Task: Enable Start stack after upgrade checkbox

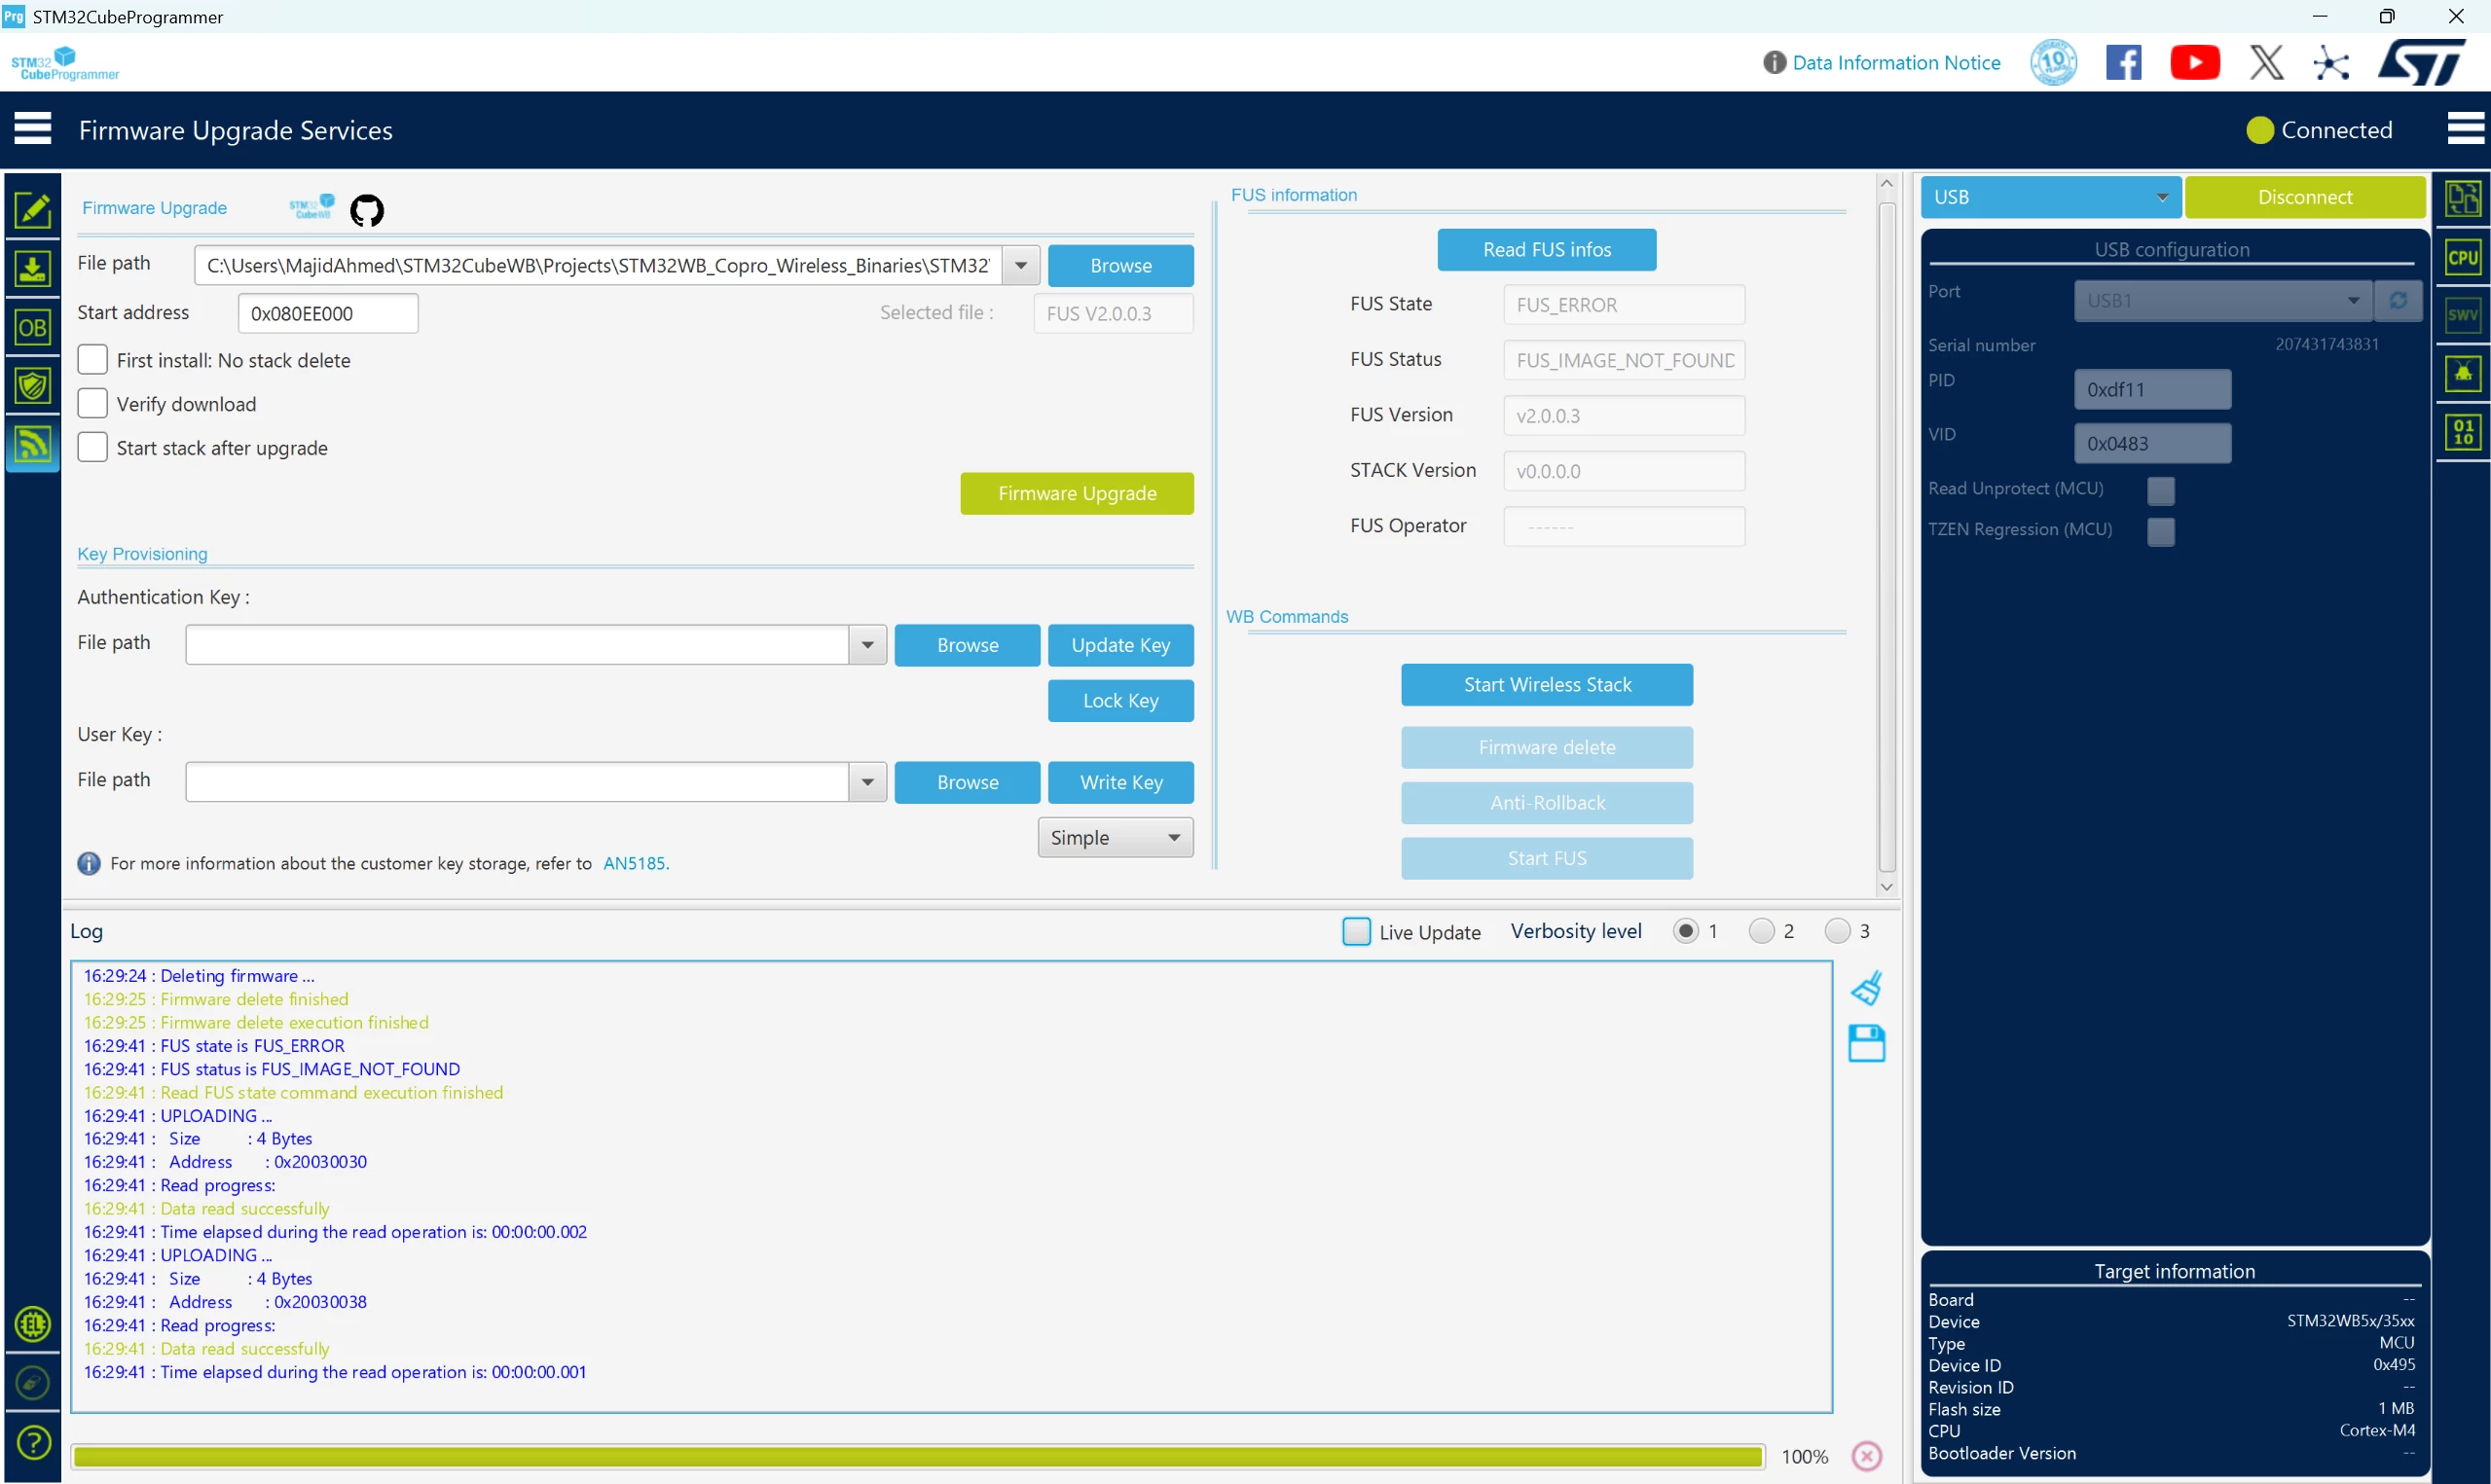Action: pos(93,447)
